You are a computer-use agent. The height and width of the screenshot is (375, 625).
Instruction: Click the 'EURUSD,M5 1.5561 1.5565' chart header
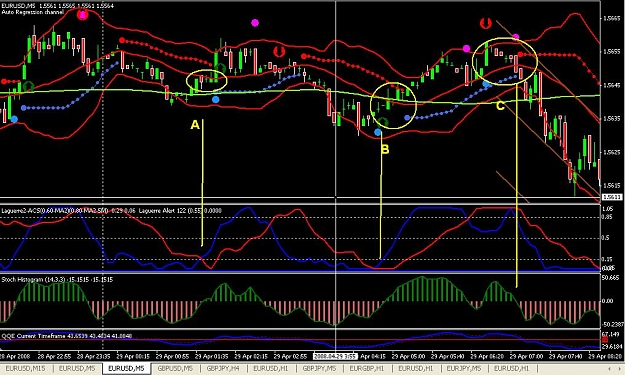(x=57, y=6)
